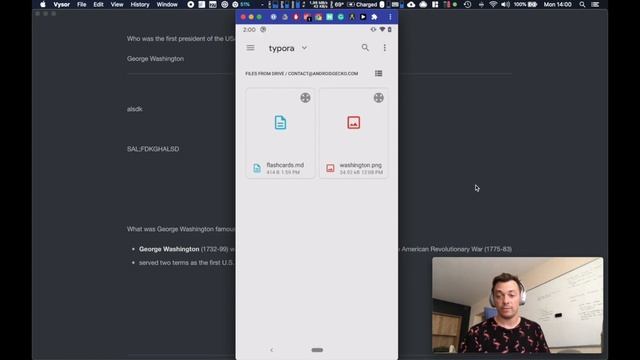This screenshot has width=640, height=360.
Task: Select the flashcards.md file name
Action: (x=285, y=165)
